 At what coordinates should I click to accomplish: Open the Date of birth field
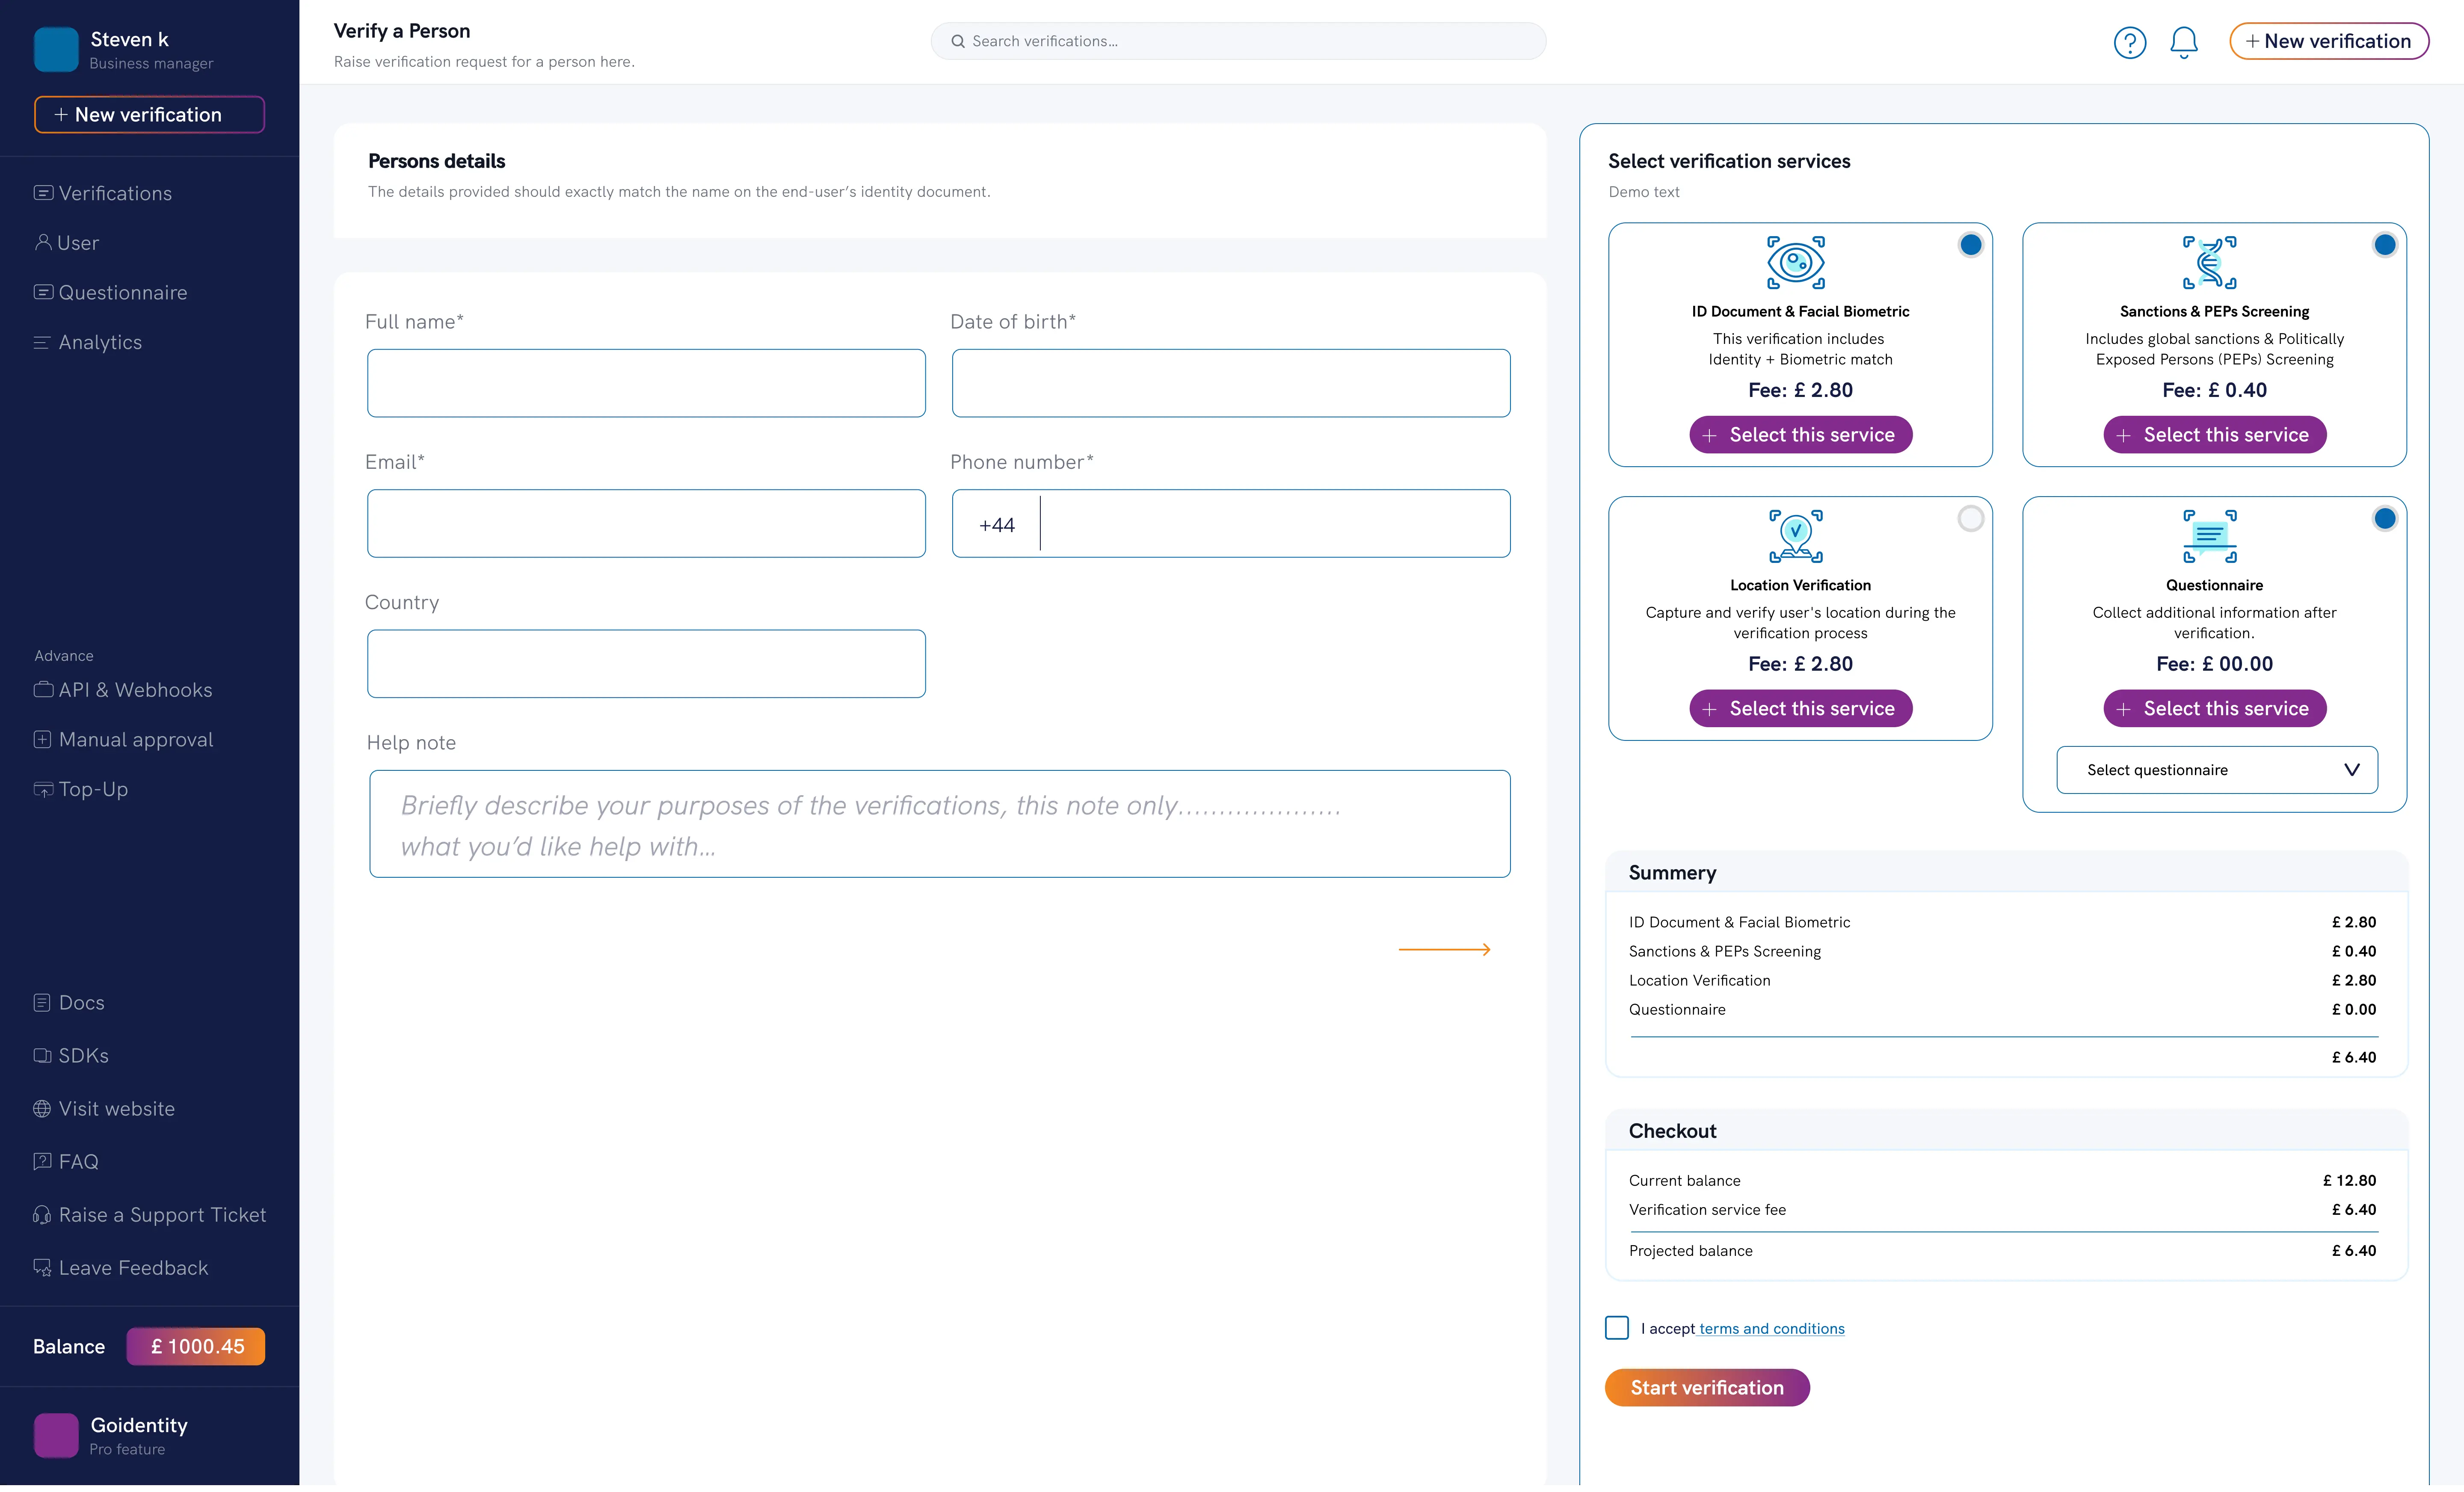click(1231, 383)
